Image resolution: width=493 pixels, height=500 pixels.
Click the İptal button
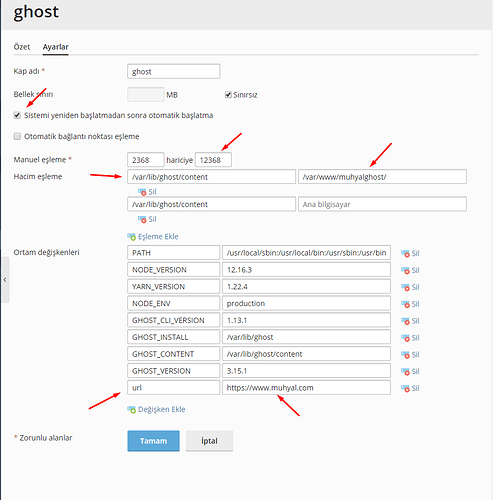[209, 441]
